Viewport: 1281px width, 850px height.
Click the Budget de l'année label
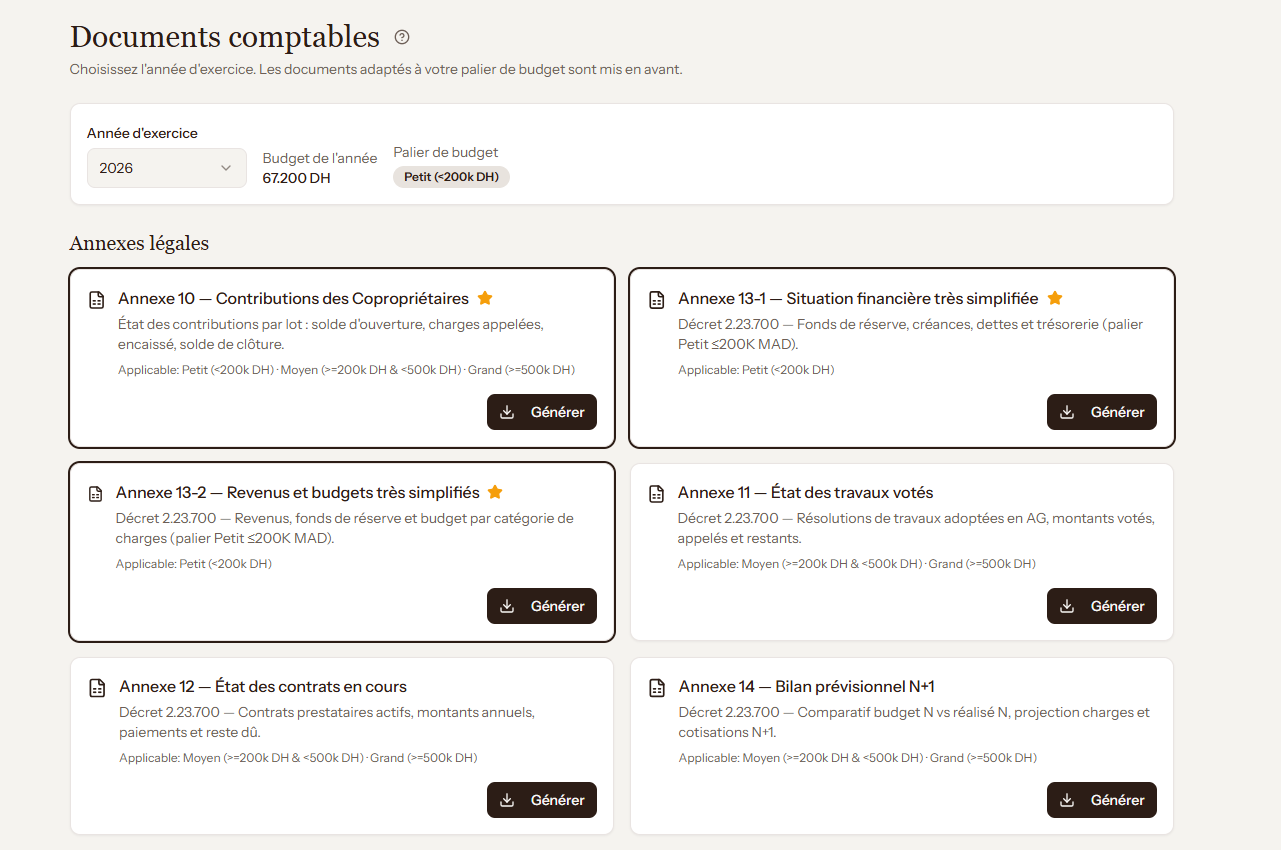coord(320,158)
